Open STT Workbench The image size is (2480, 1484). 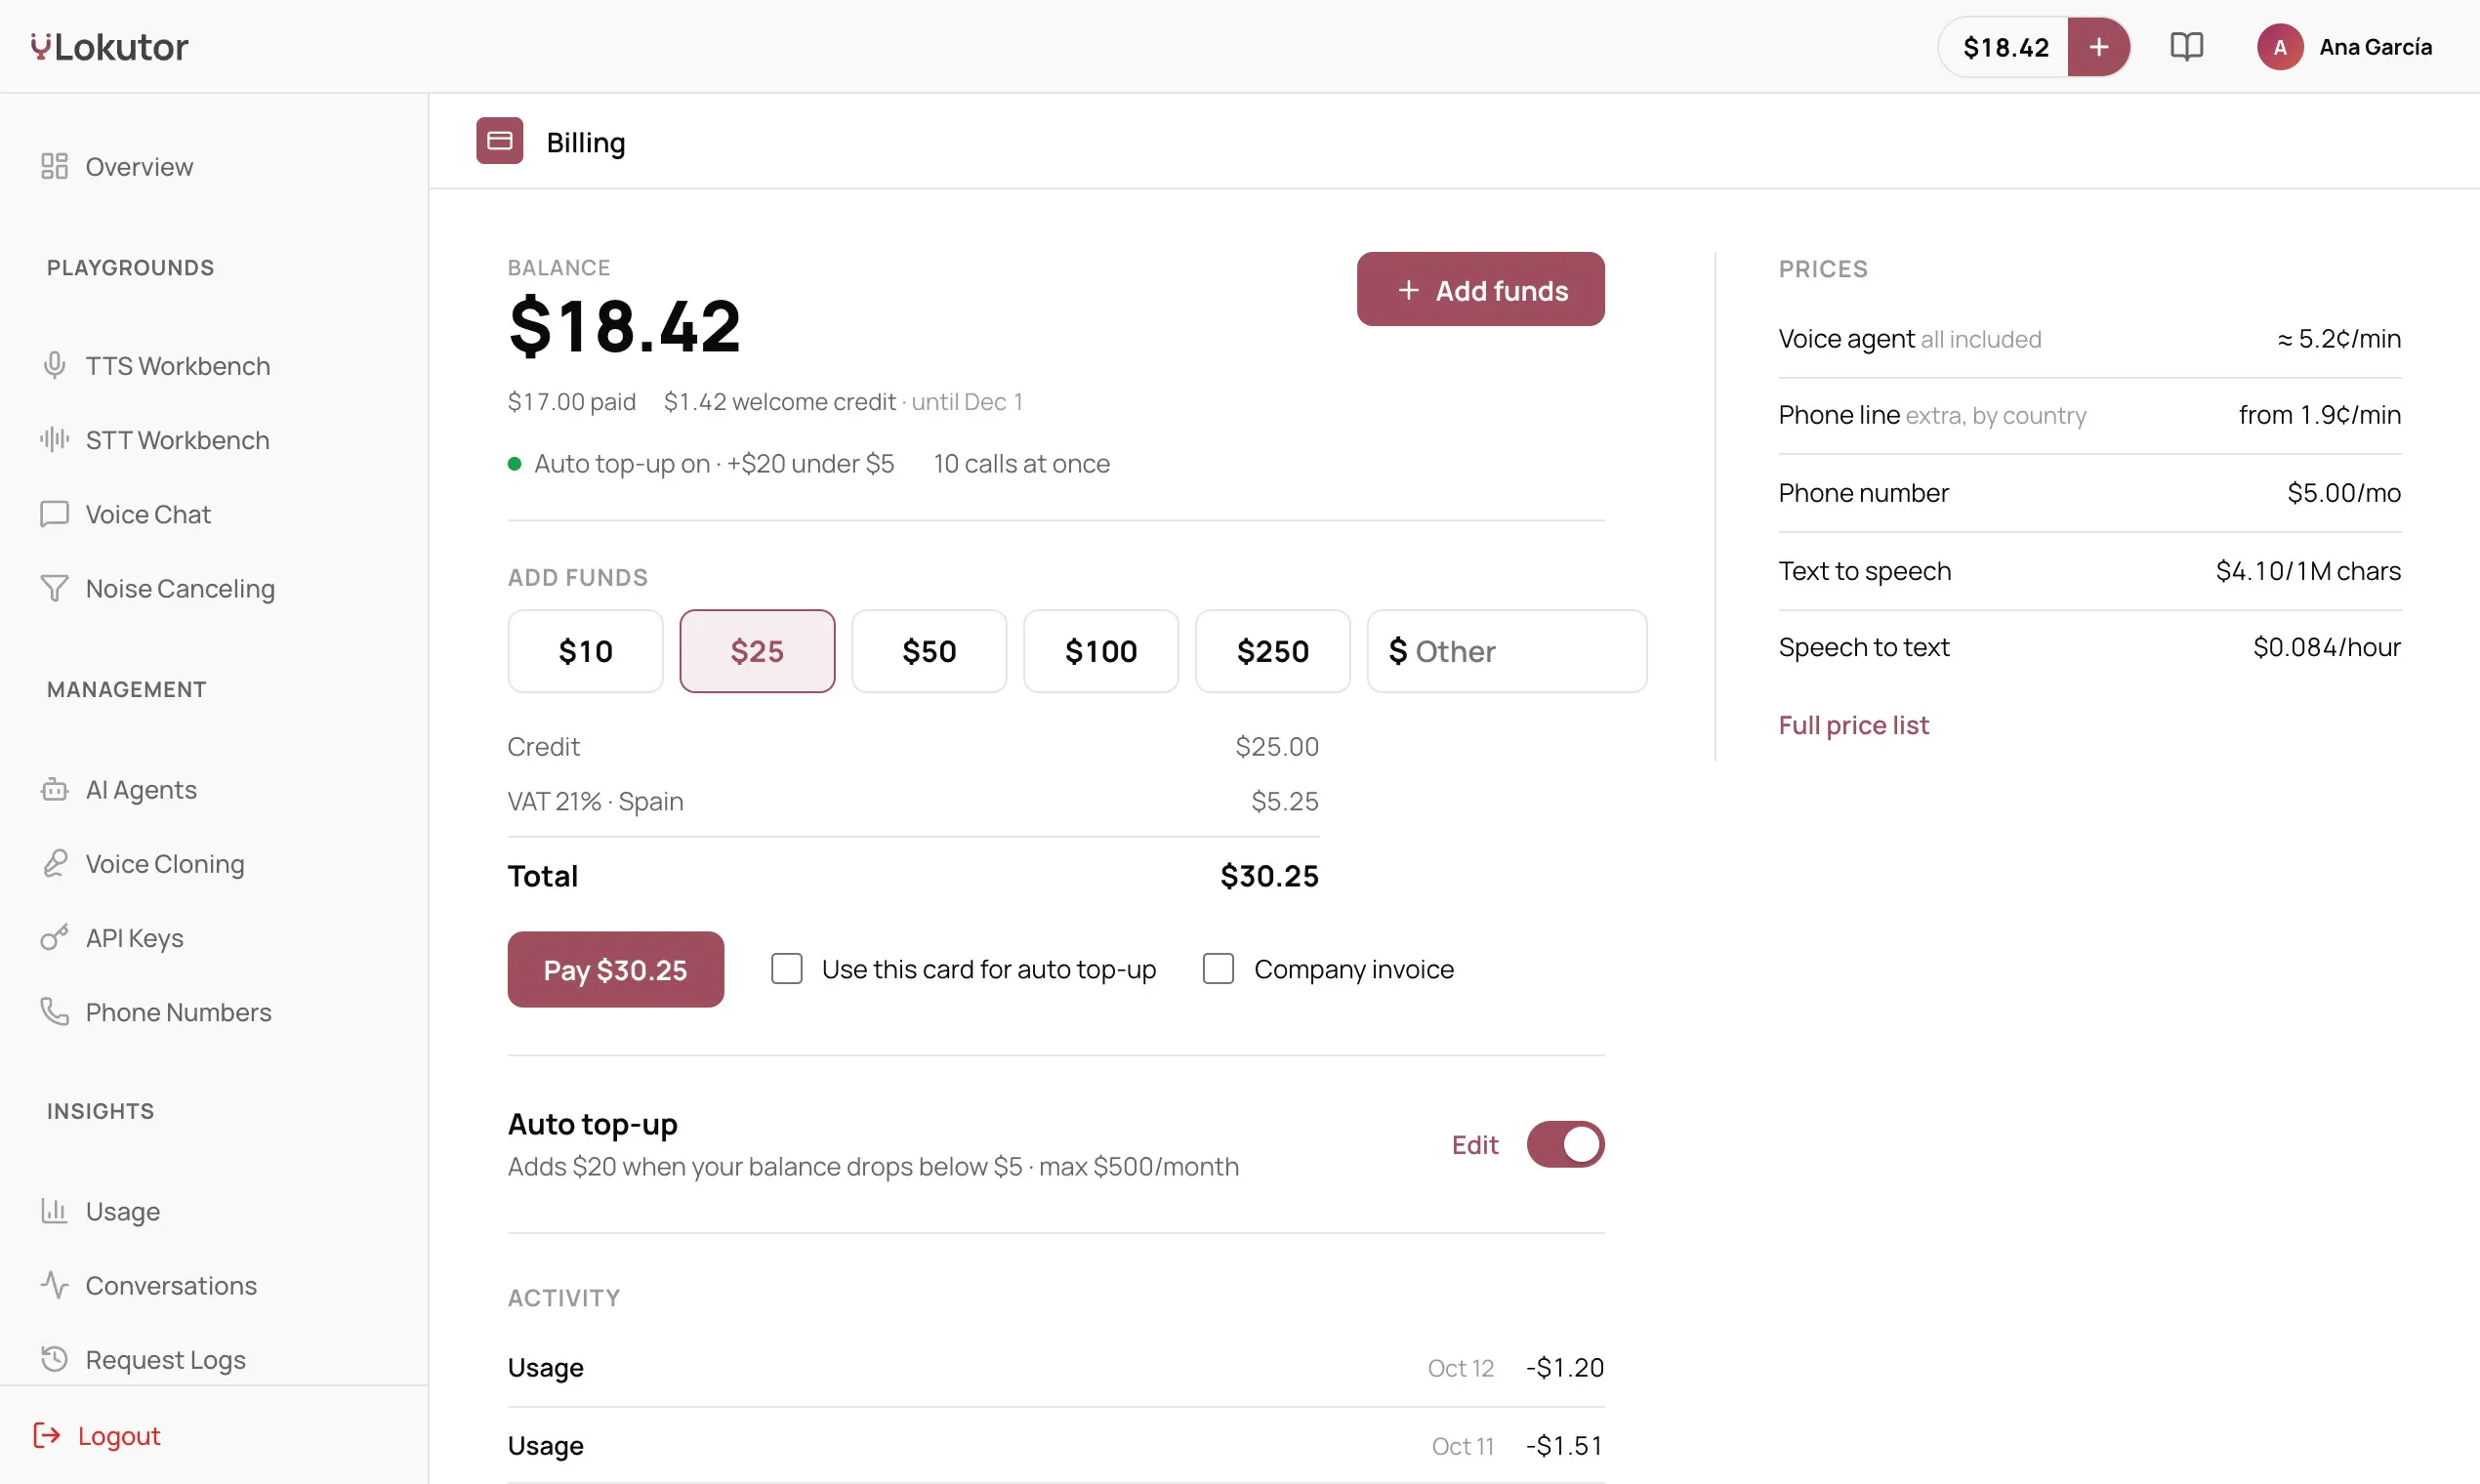[x=156, y=440]
